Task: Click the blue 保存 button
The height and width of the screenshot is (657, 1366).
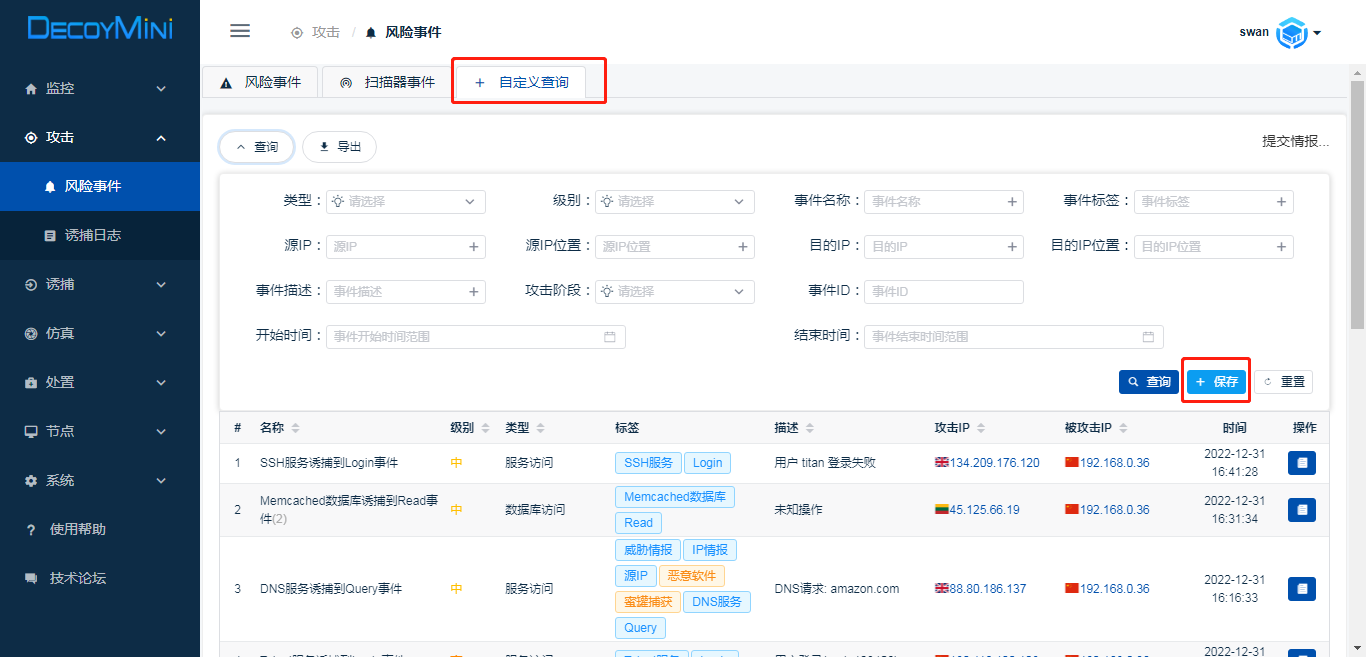Action: point(1216,382)
